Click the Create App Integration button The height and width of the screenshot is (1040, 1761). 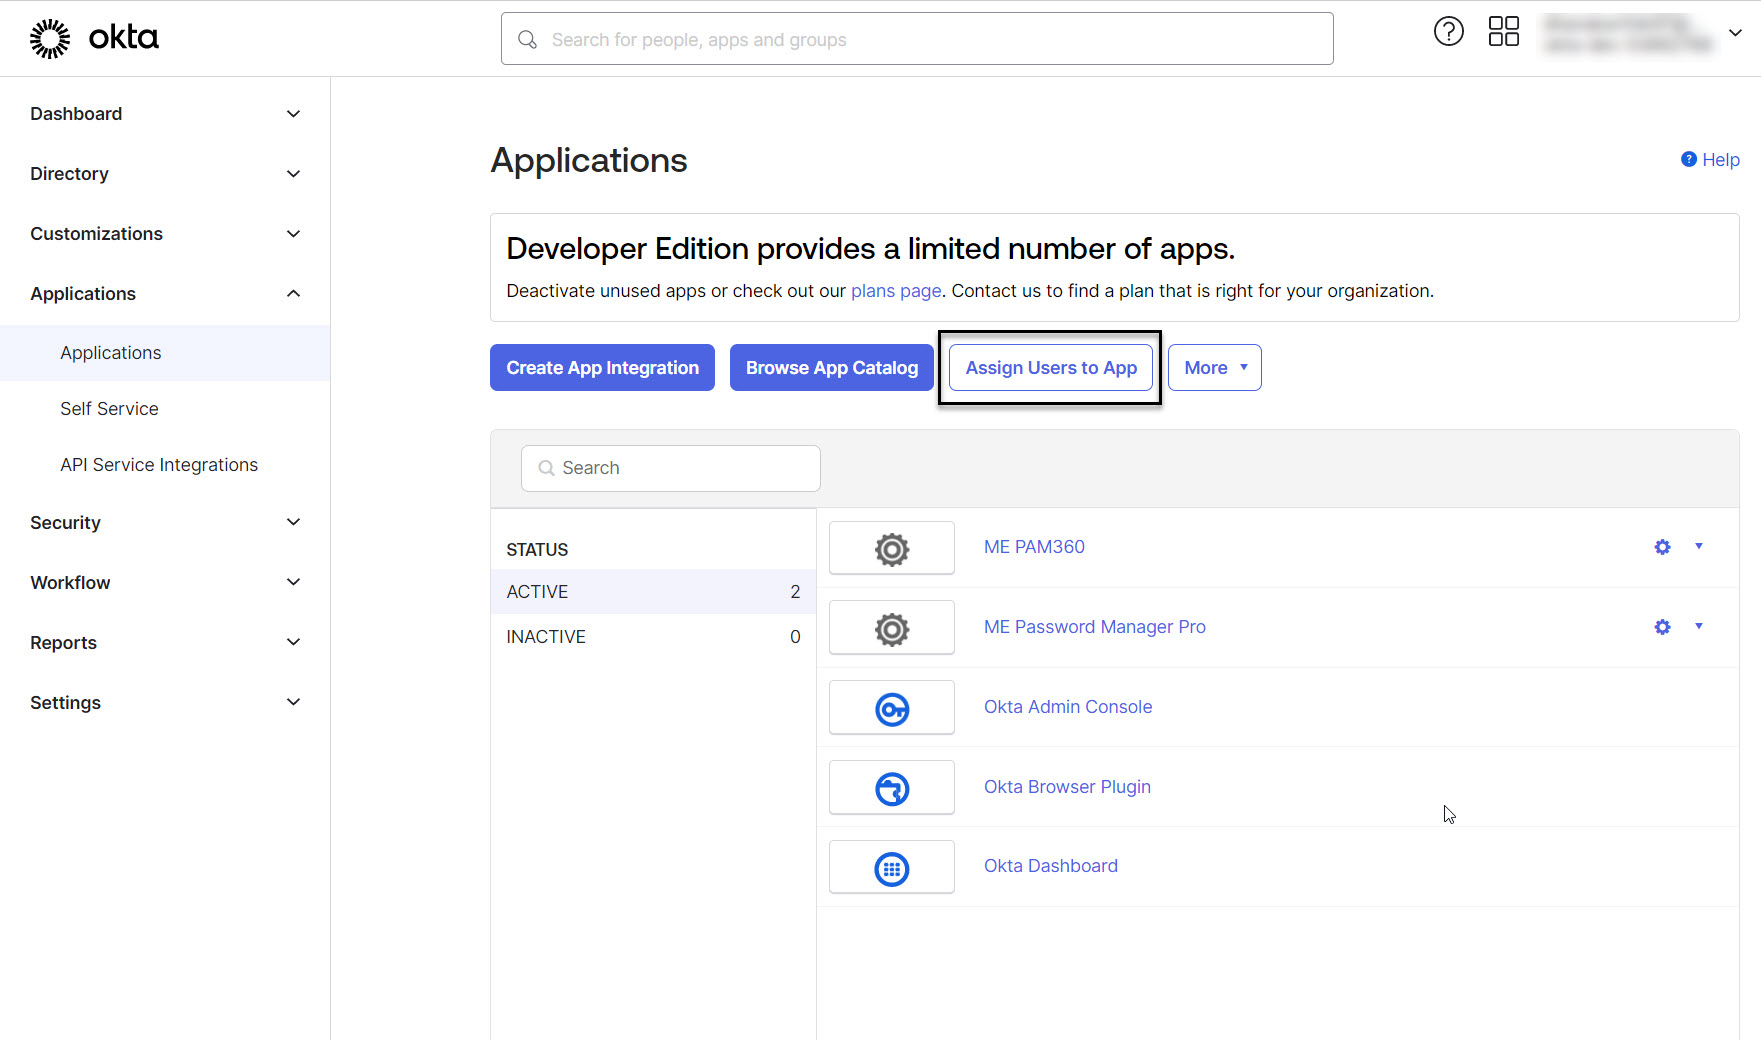602,368
